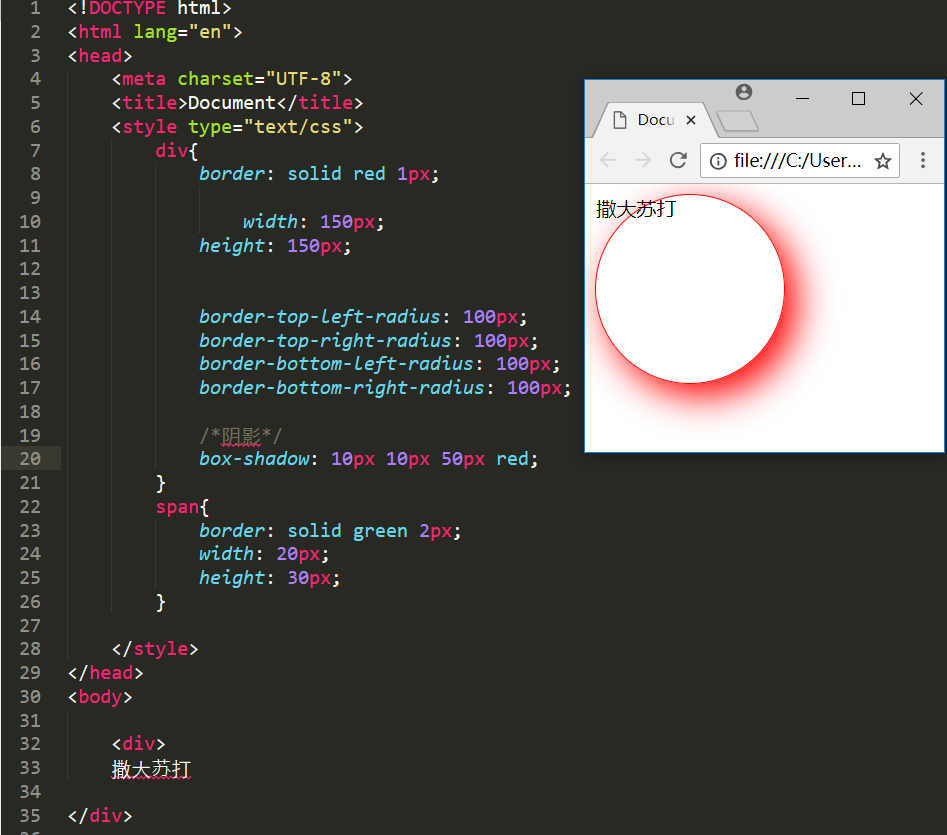This screenshot has width=947, height=835.
Task: Click the style type="text/css" opening tag
Action: coord(237,127)
